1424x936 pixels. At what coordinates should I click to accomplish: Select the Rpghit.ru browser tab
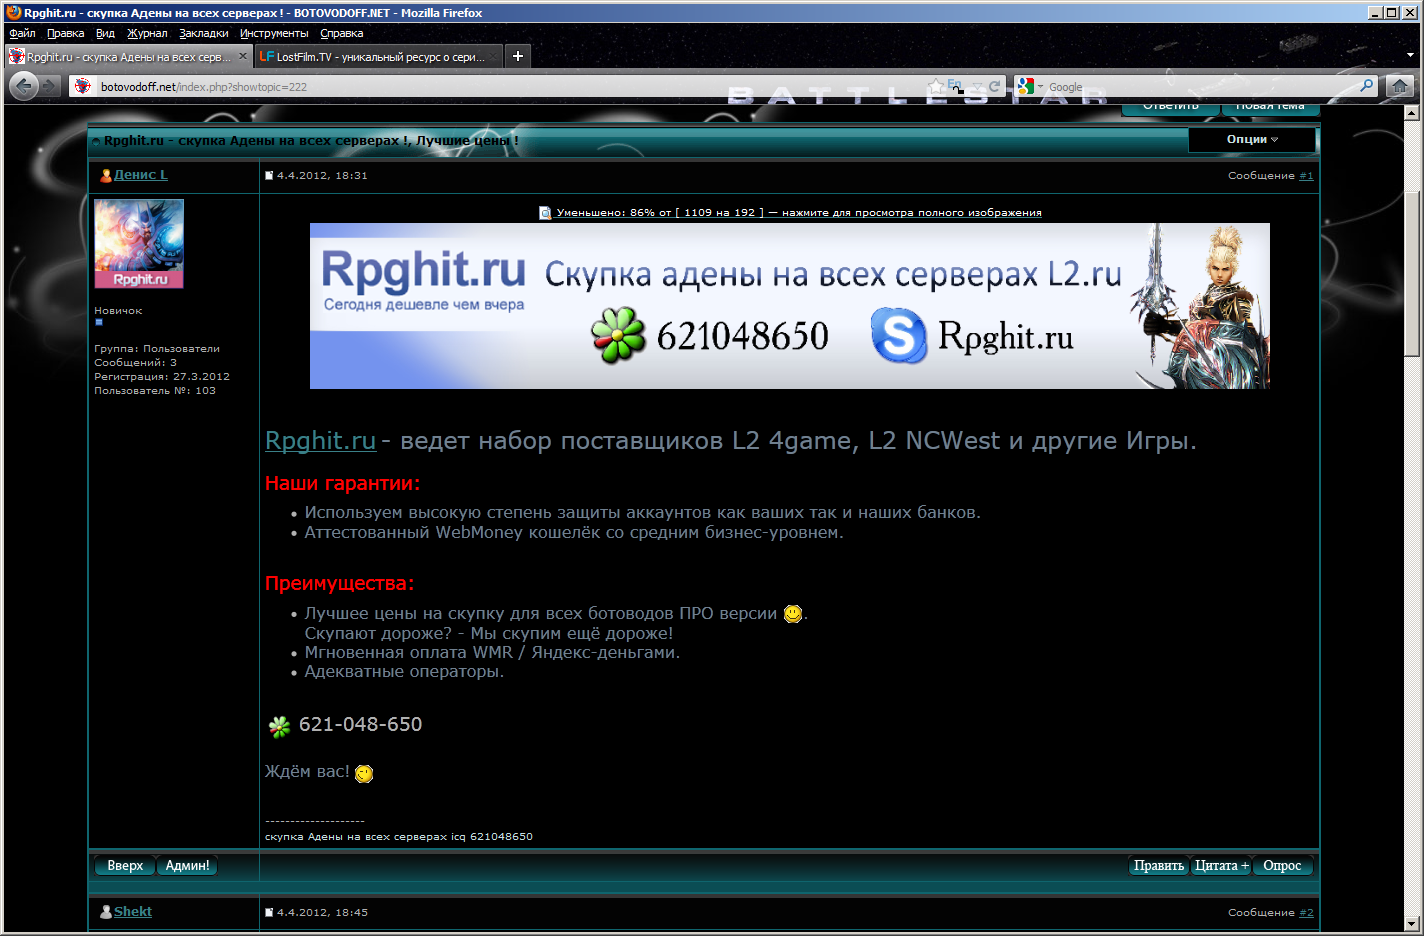(x=128, y=57)
